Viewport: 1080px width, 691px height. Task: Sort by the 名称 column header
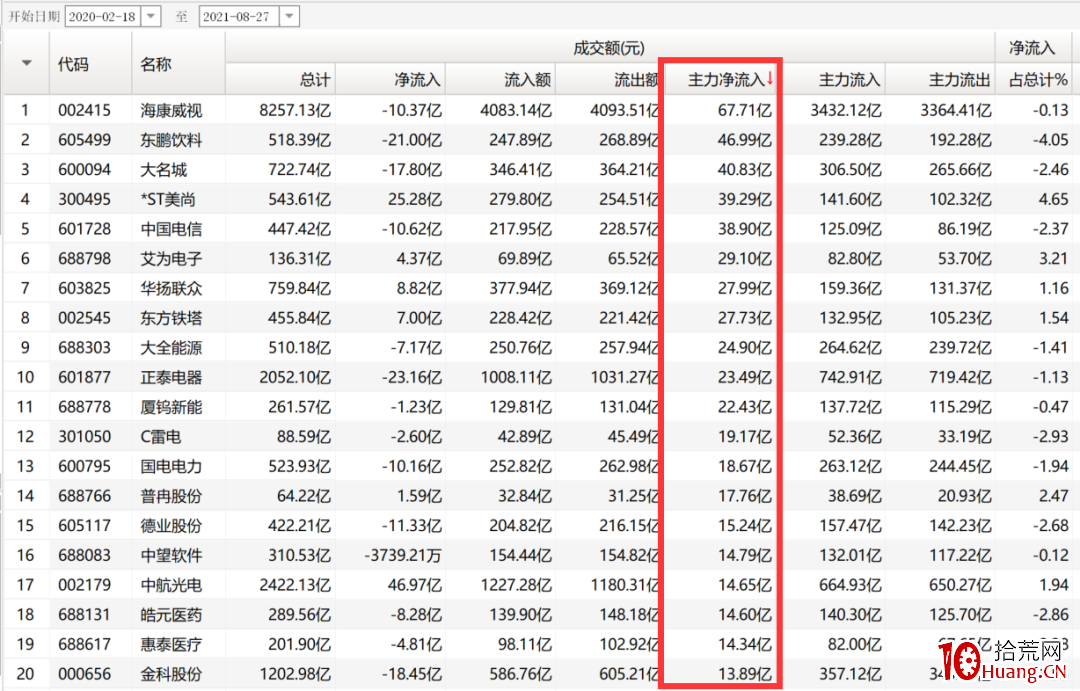coord(178,63)
